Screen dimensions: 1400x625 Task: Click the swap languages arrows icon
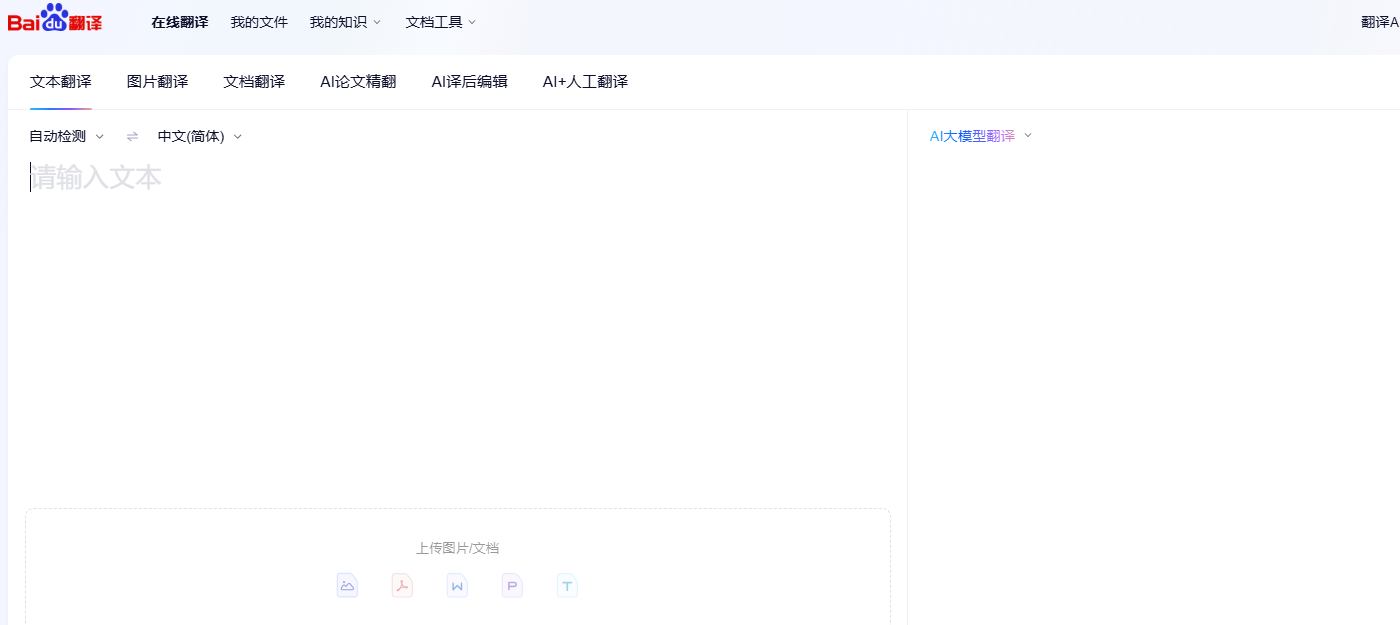pyautogui.click(x=131, y=136)
